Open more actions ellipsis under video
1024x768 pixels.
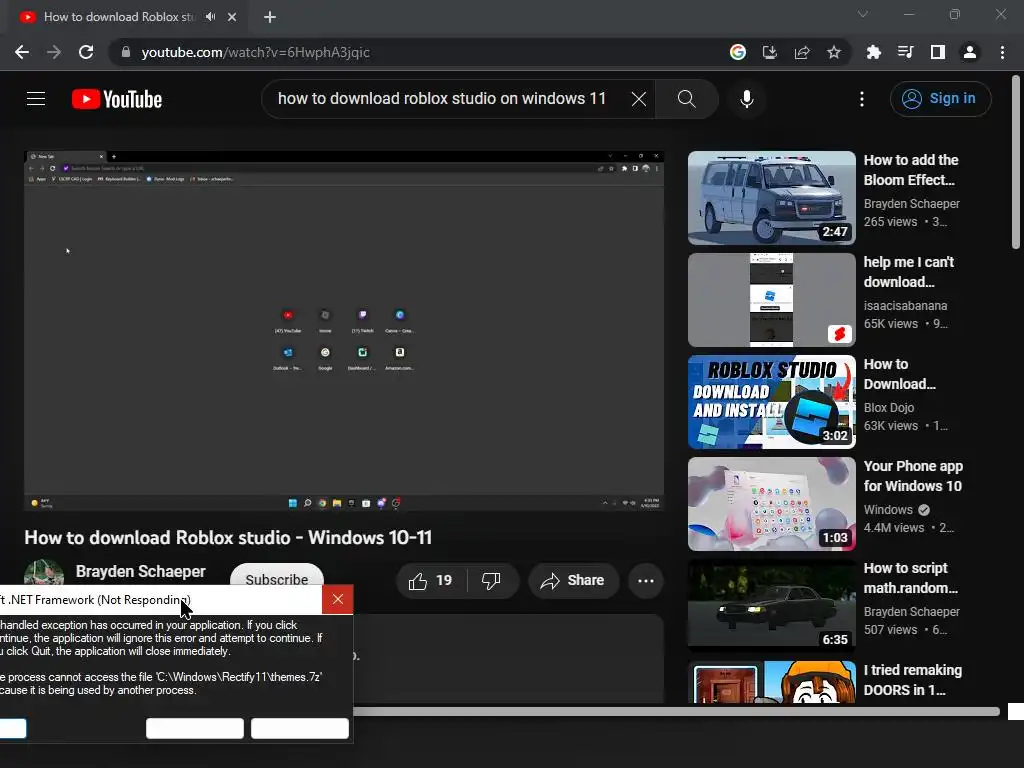(x=646, y=581)
